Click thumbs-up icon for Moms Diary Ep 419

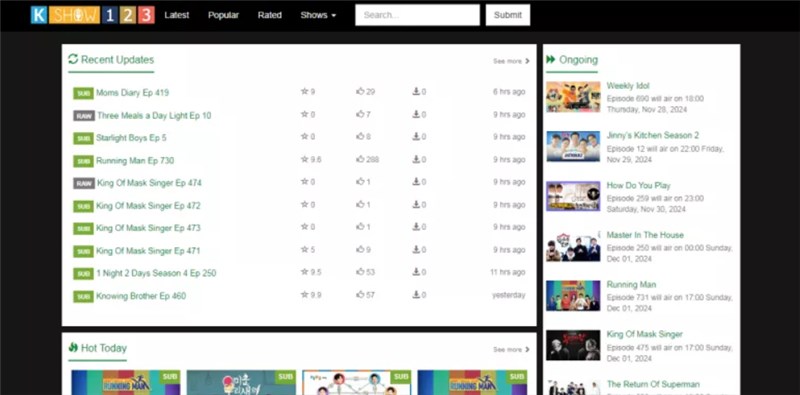tap(360, 91)
